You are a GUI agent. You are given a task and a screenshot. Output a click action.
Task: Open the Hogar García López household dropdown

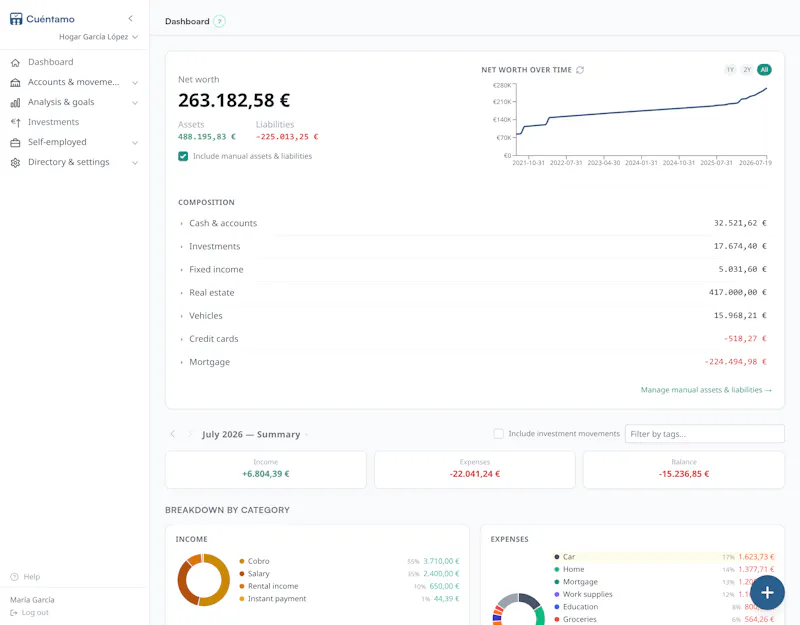(x=98, y=37)
